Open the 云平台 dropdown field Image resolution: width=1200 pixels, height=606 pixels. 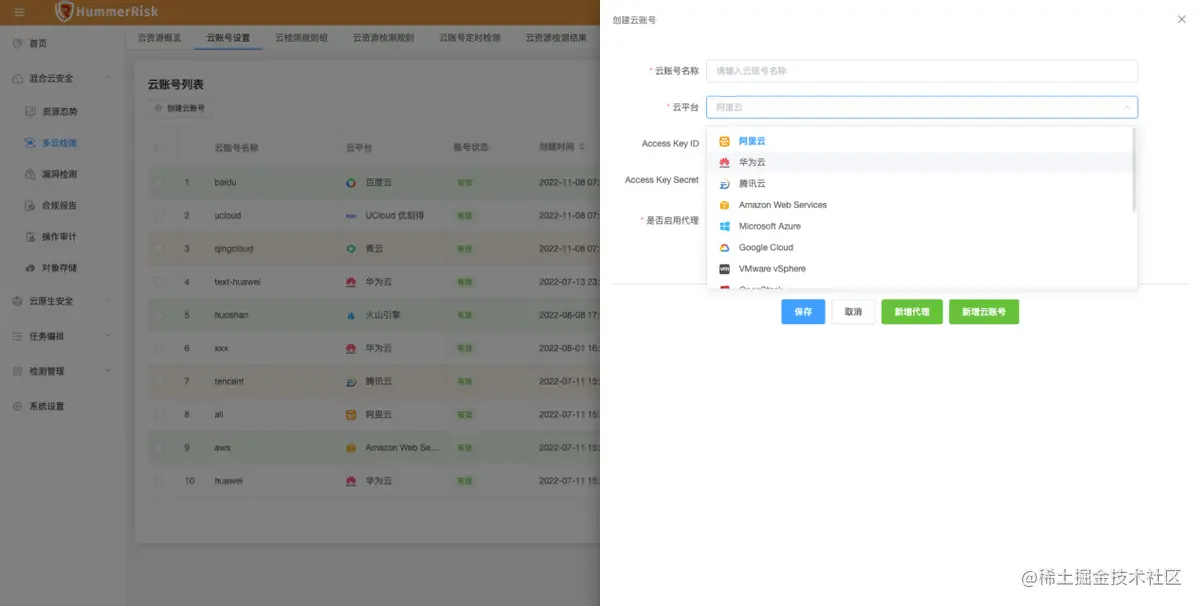click(922, 107)
